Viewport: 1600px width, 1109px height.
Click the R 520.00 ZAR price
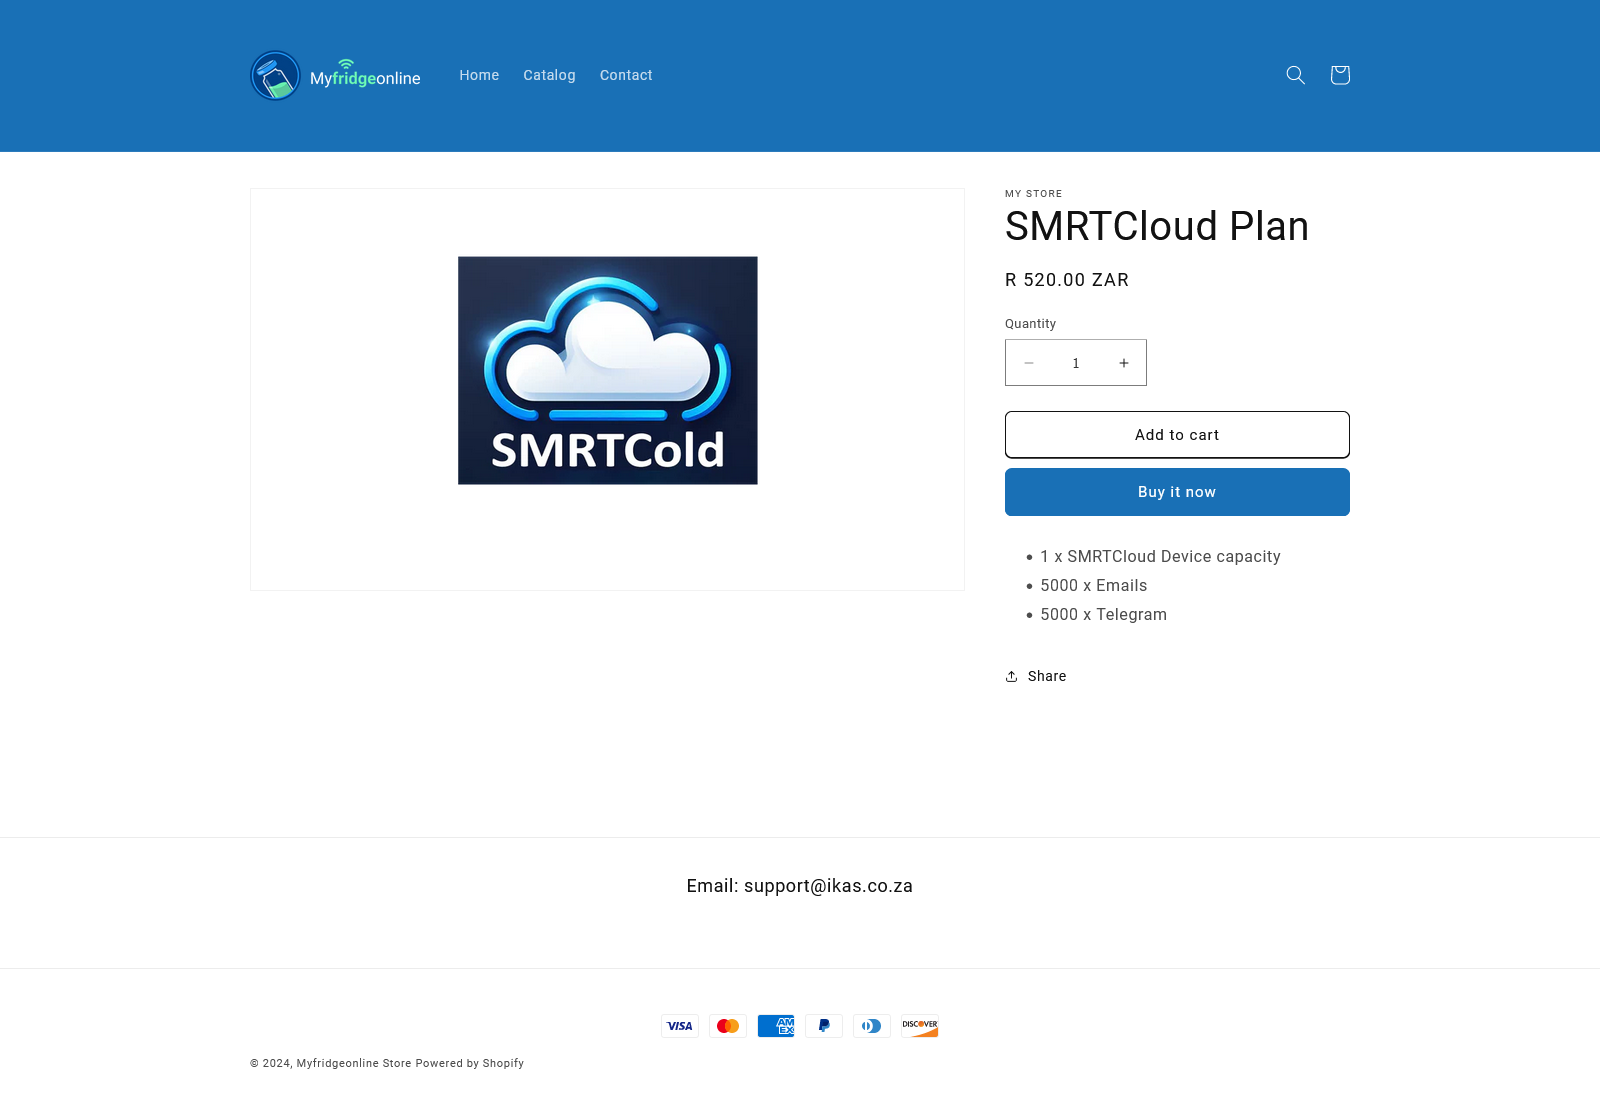1067,280
